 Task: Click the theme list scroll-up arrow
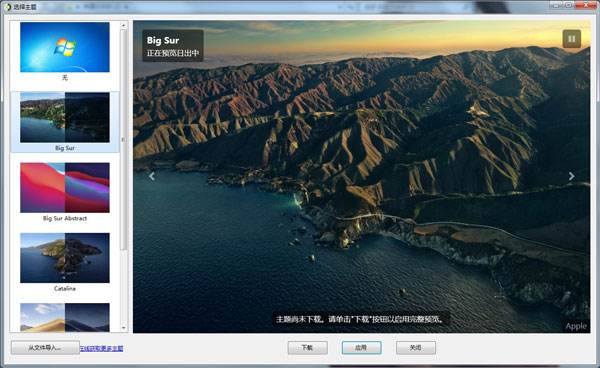(123, 25)
